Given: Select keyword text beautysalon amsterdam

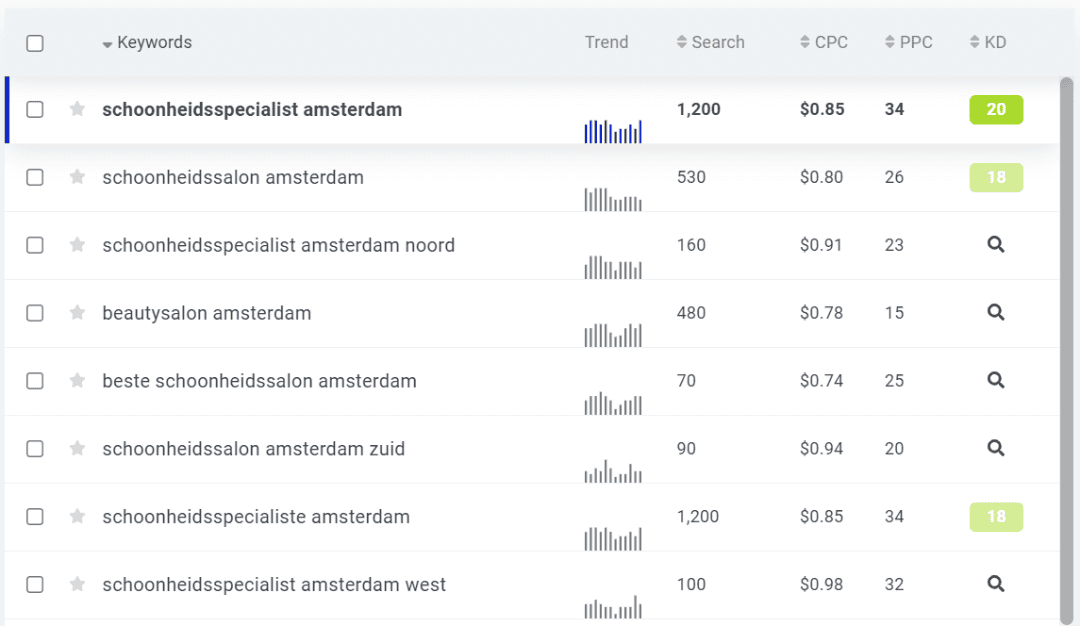Looking at the screenshot, I should pos(207,313).
